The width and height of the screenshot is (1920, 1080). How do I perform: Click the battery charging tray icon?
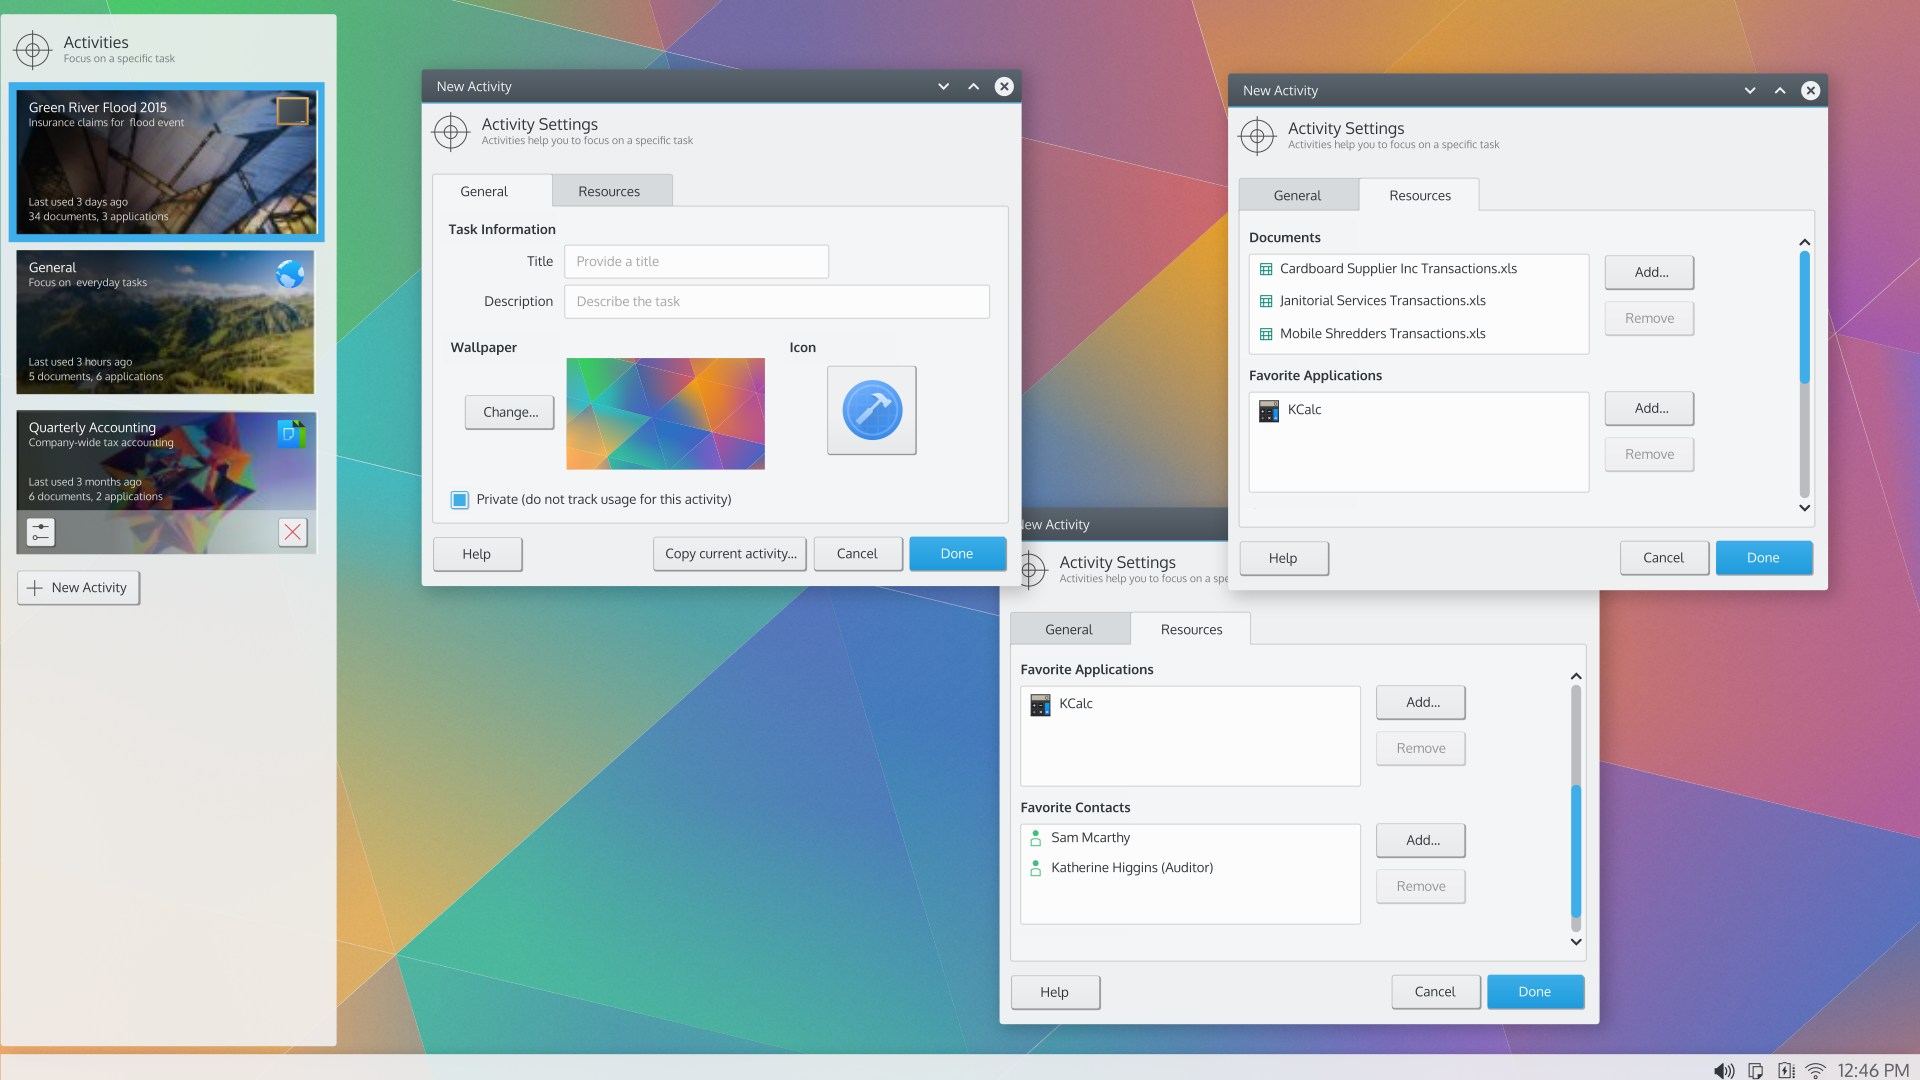tap(1786, 1070)
